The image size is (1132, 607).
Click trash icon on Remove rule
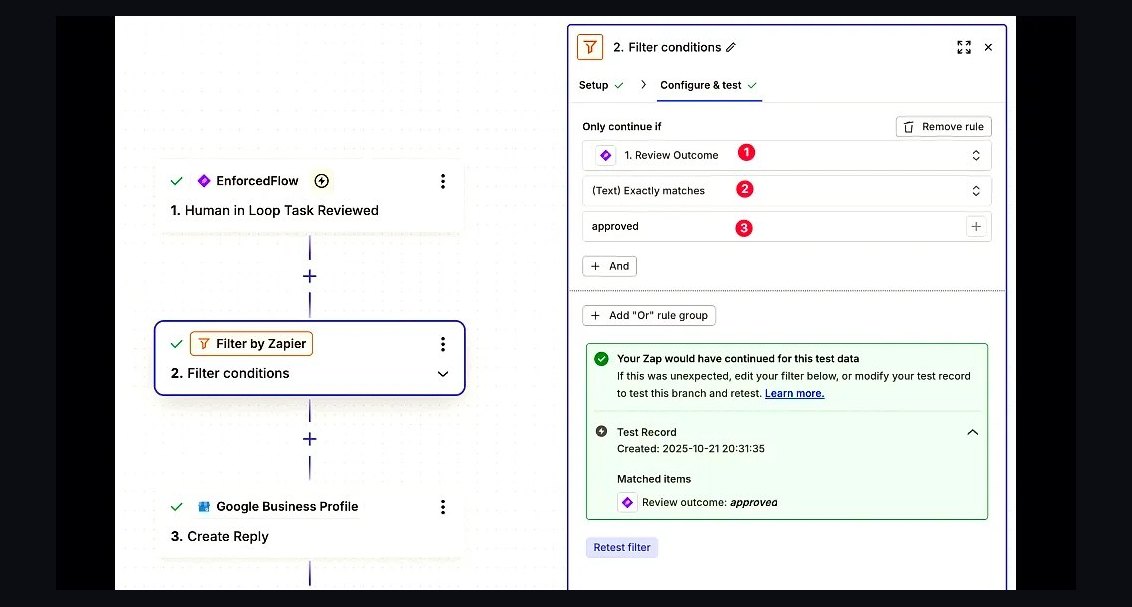pyautogui.click(x=908, y=127)
